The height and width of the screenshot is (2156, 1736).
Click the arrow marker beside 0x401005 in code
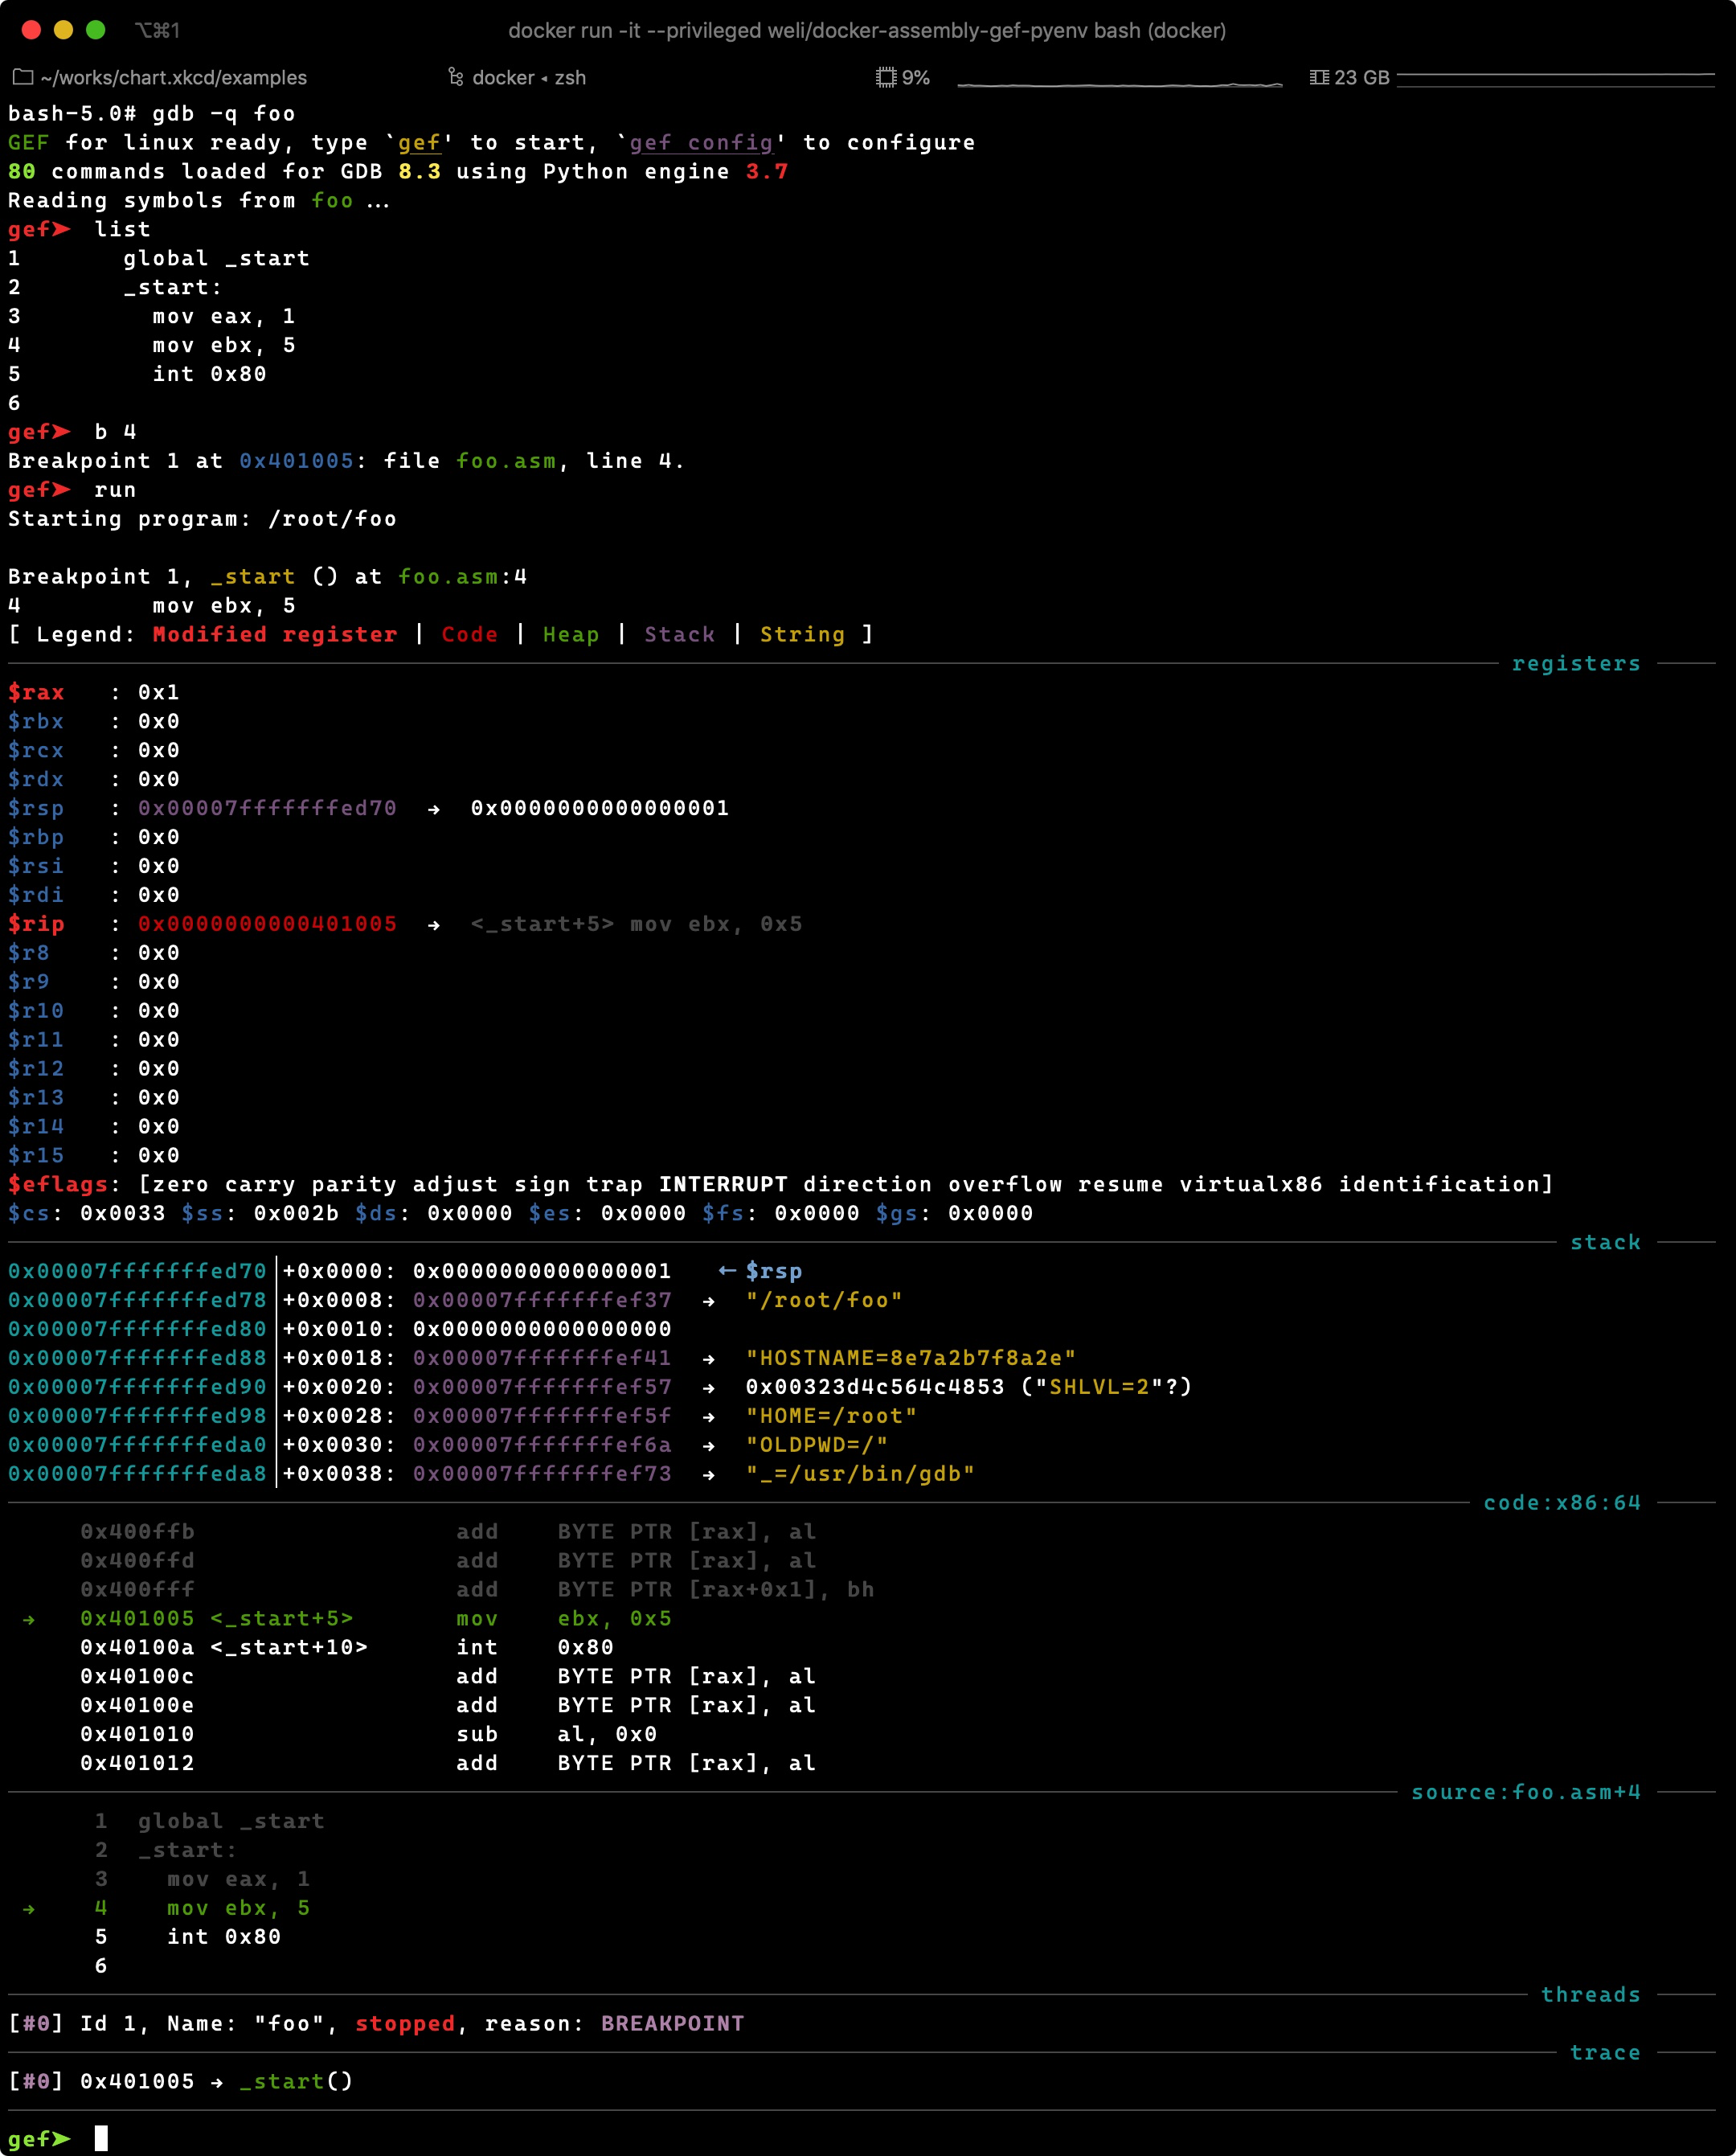[x=29, y=1619]
